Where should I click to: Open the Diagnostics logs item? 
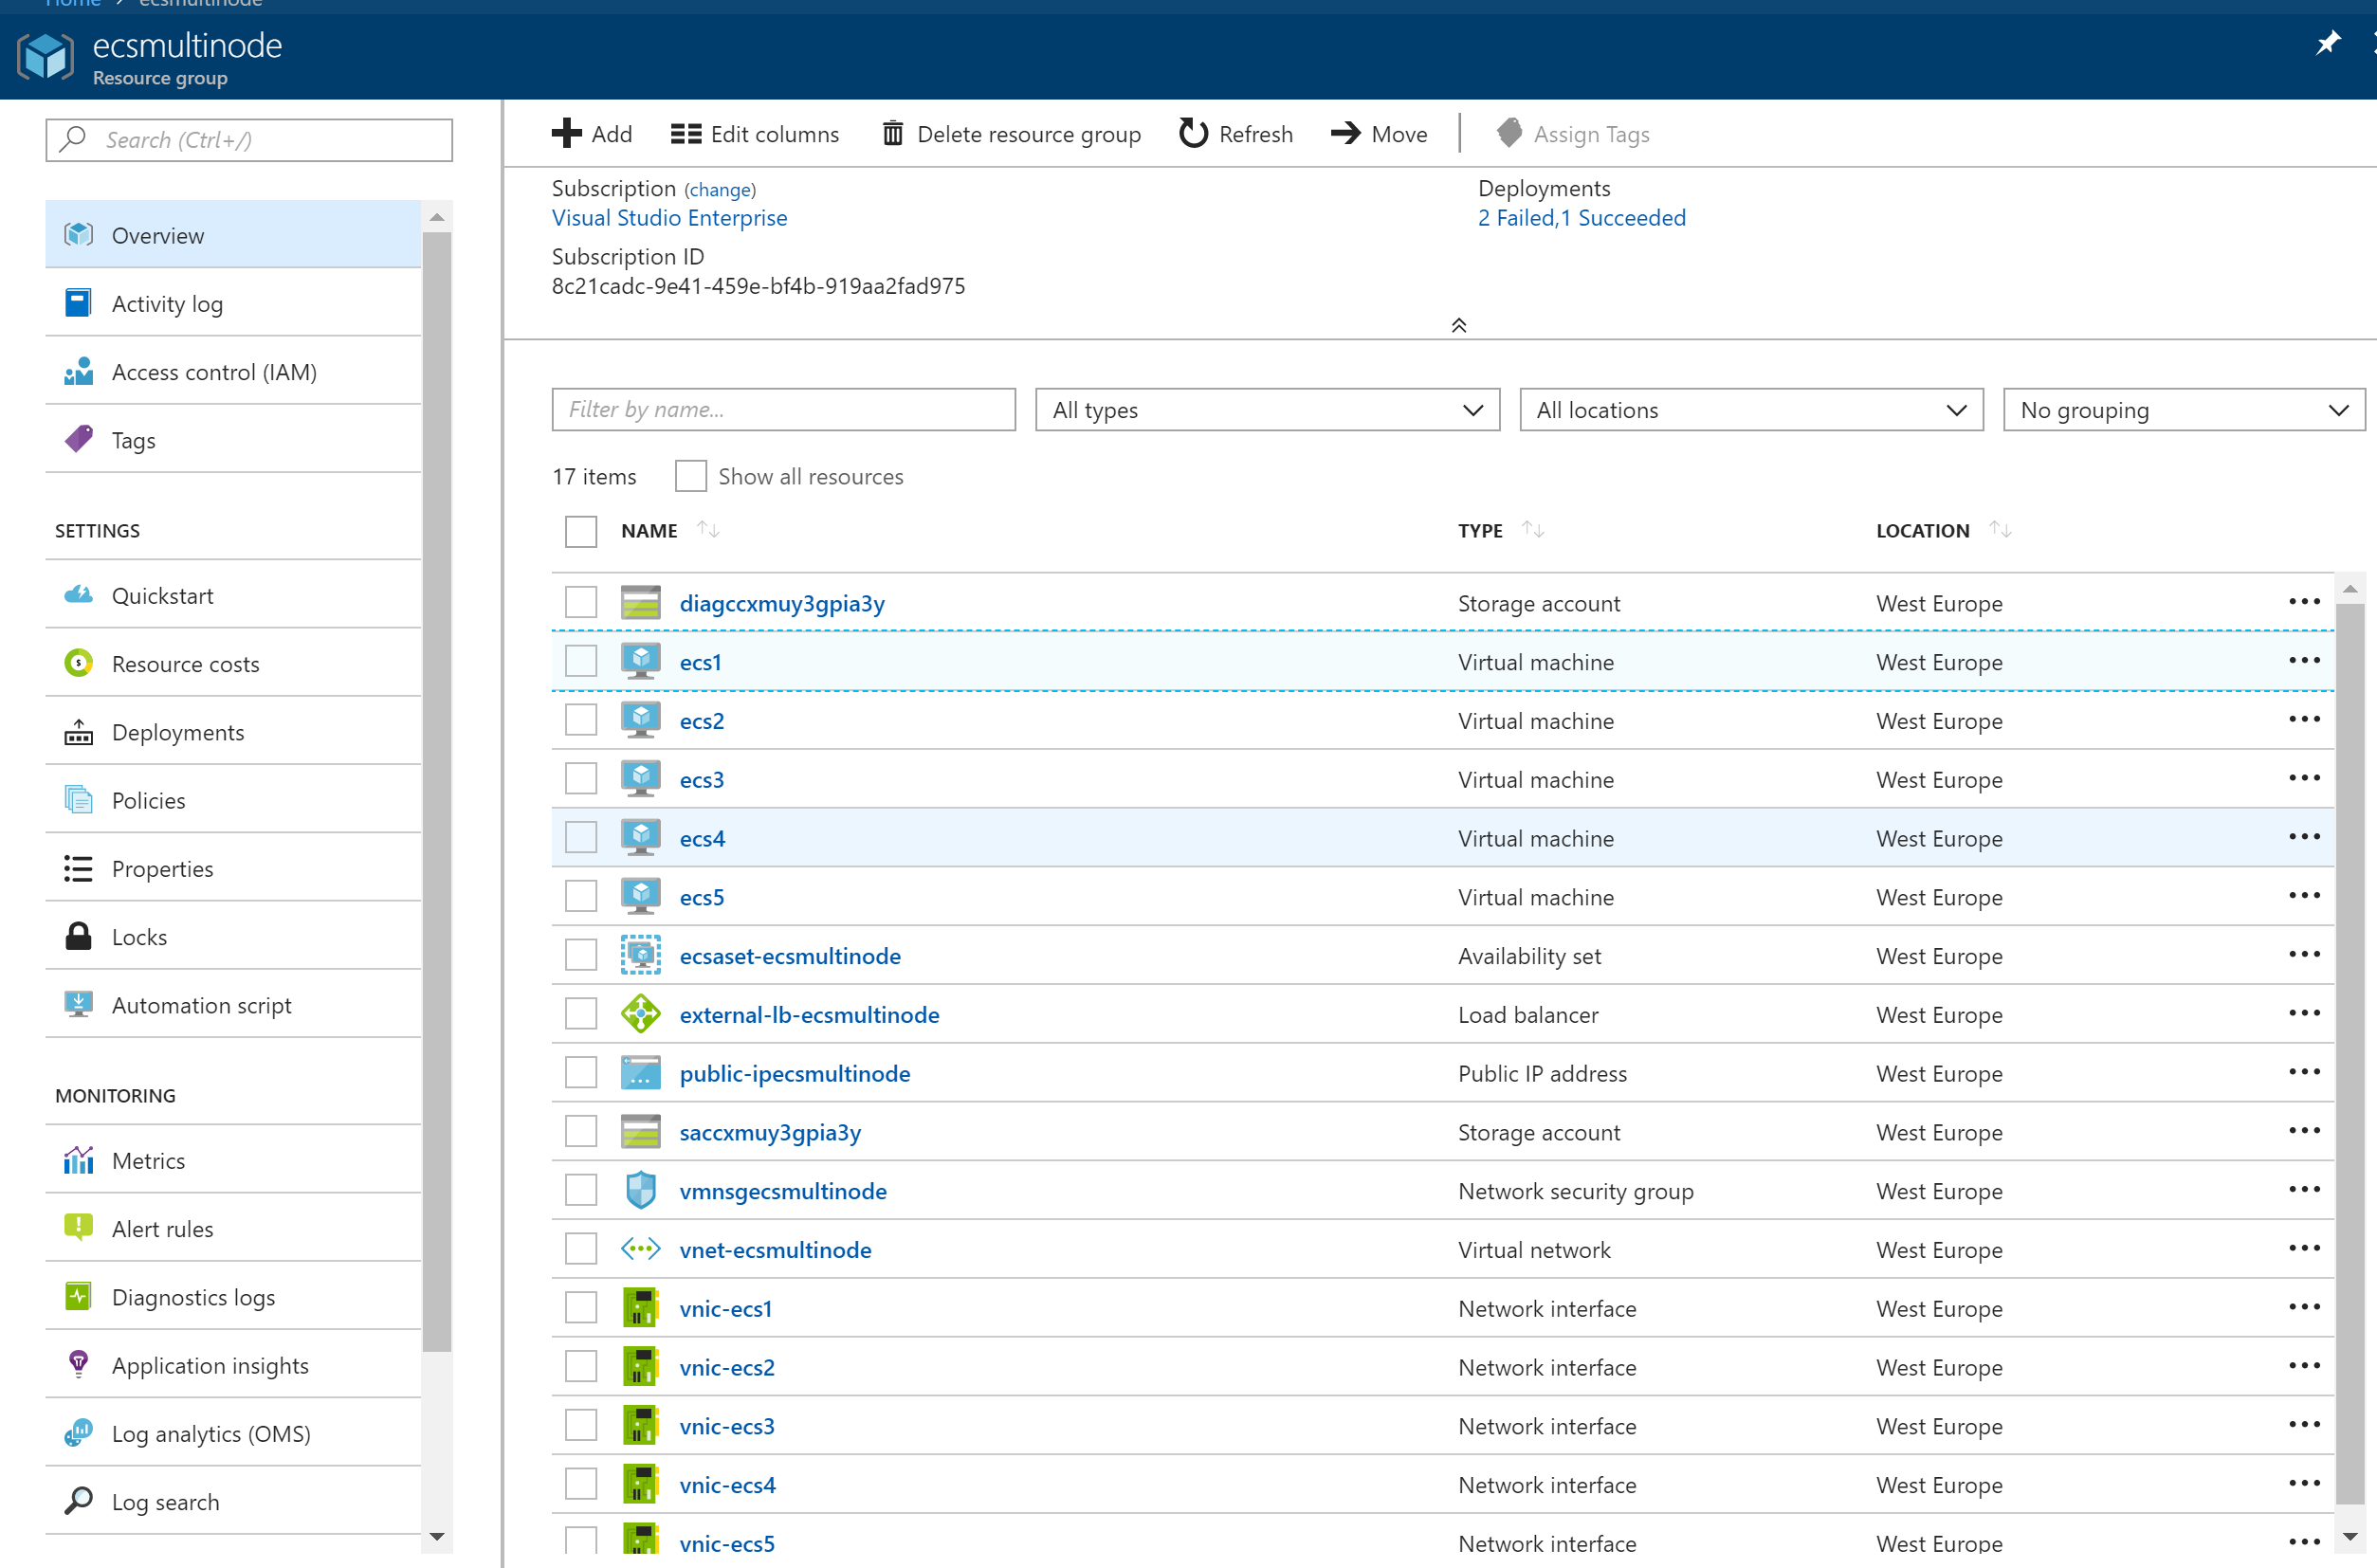pos(233,1297)
